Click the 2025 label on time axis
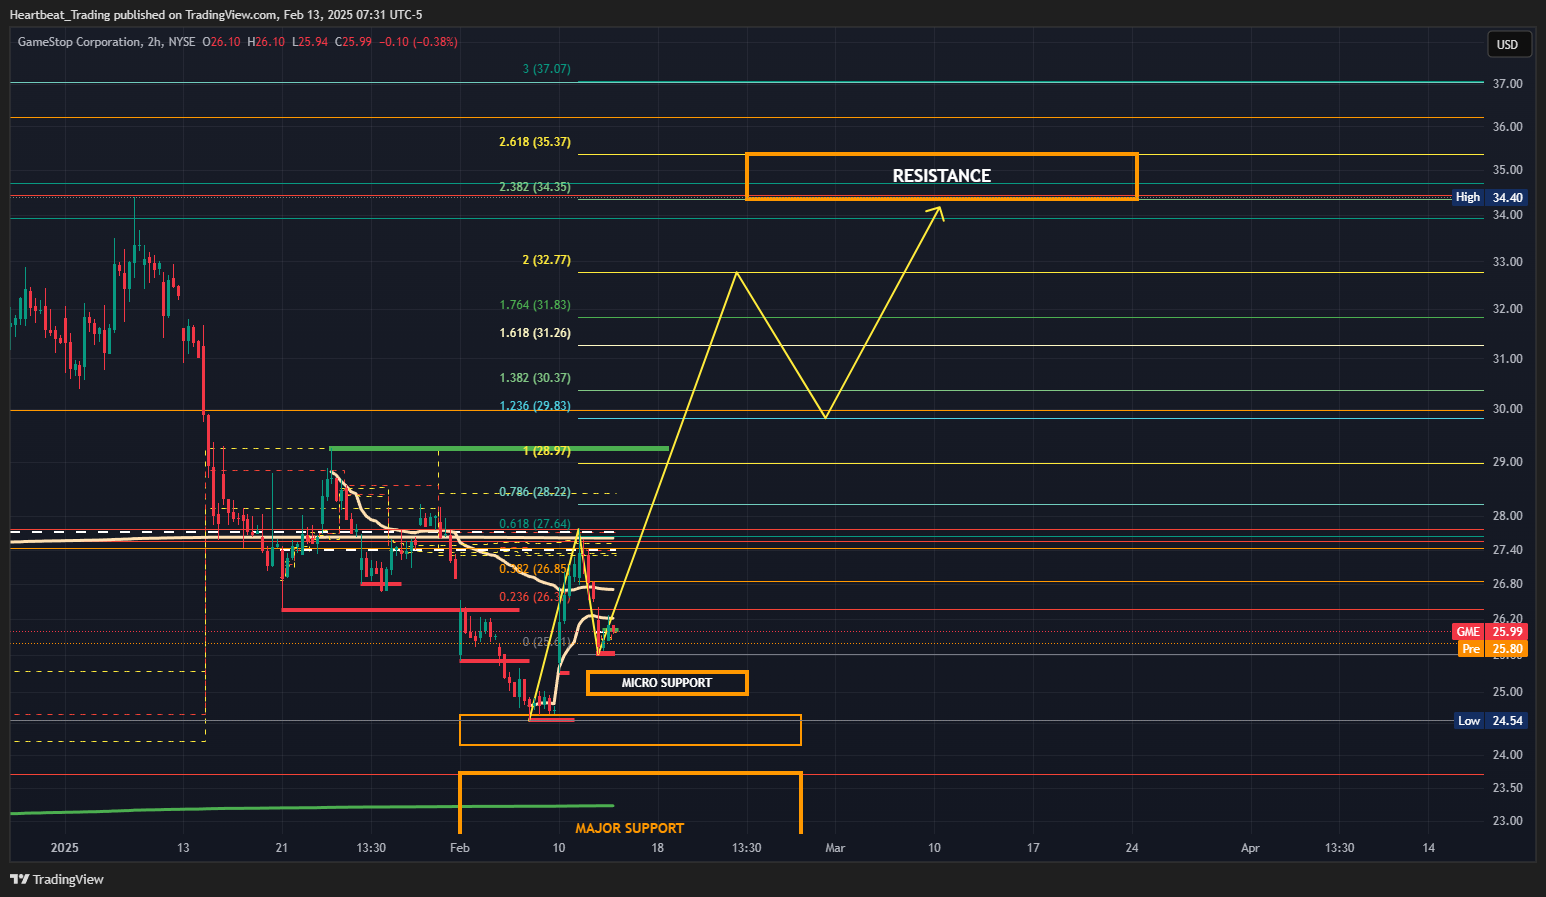This screenshot has height=897, width=1546. [65, 848]
